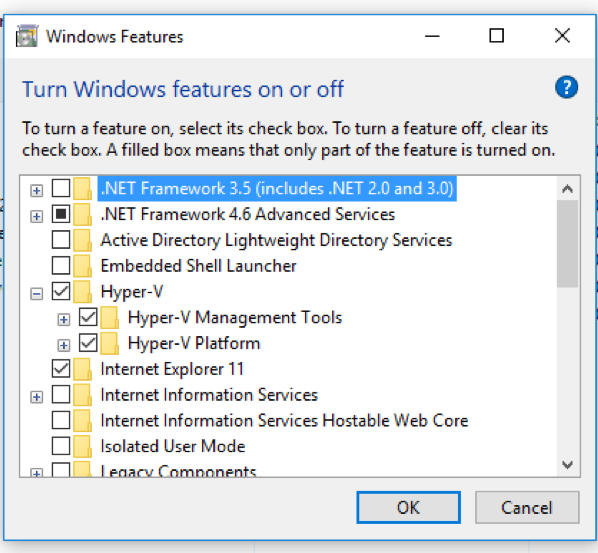Image resolution: width=598 pixels, height=553 pixels.
Task: Click folder icon next to Hyper-V
Action: coord(82,292)
